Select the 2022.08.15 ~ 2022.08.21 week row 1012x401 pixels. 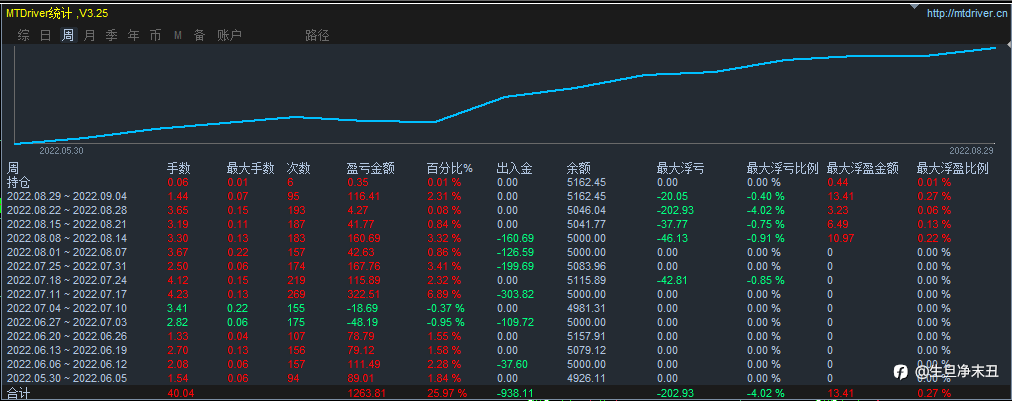tap(506, 224)
